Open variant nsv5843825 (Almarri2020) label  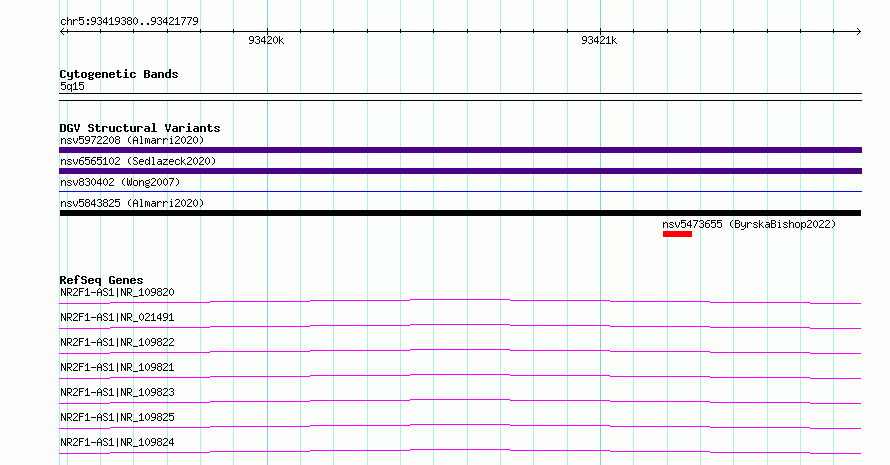pos(132,203)
